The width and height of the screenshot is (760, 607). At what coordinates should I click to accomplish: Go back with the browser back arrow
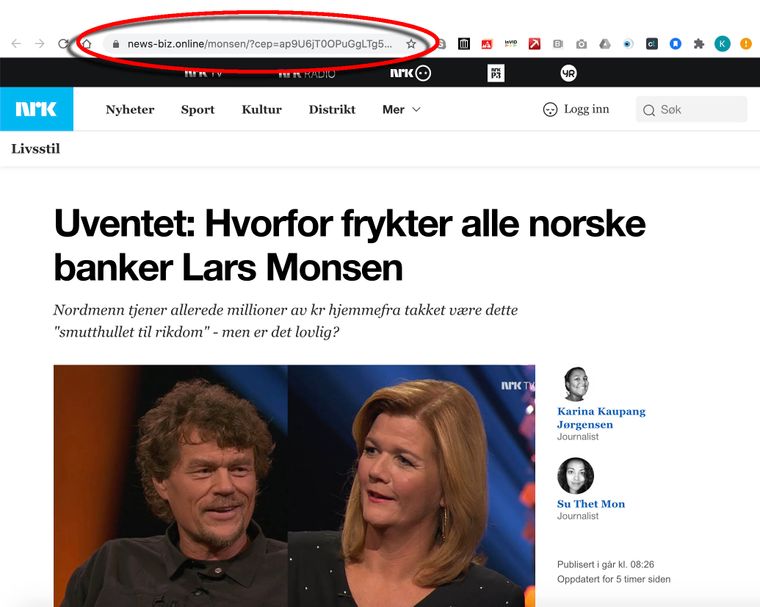(x=16, y=44)
